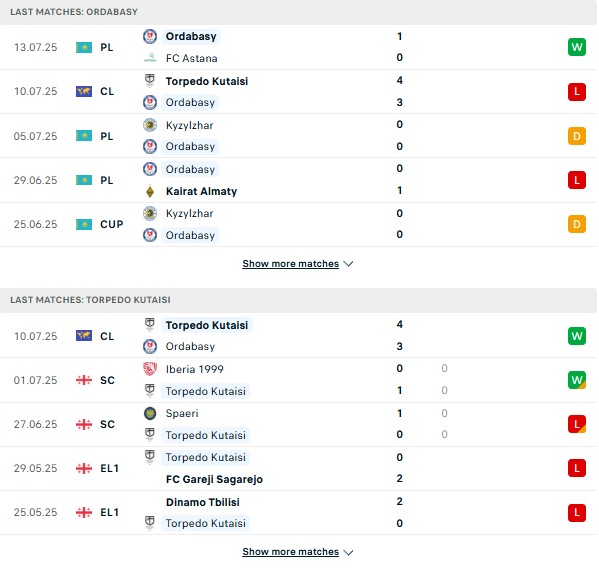
Task: Click the green W badge for 13.07.25
Action: point(576,47)
